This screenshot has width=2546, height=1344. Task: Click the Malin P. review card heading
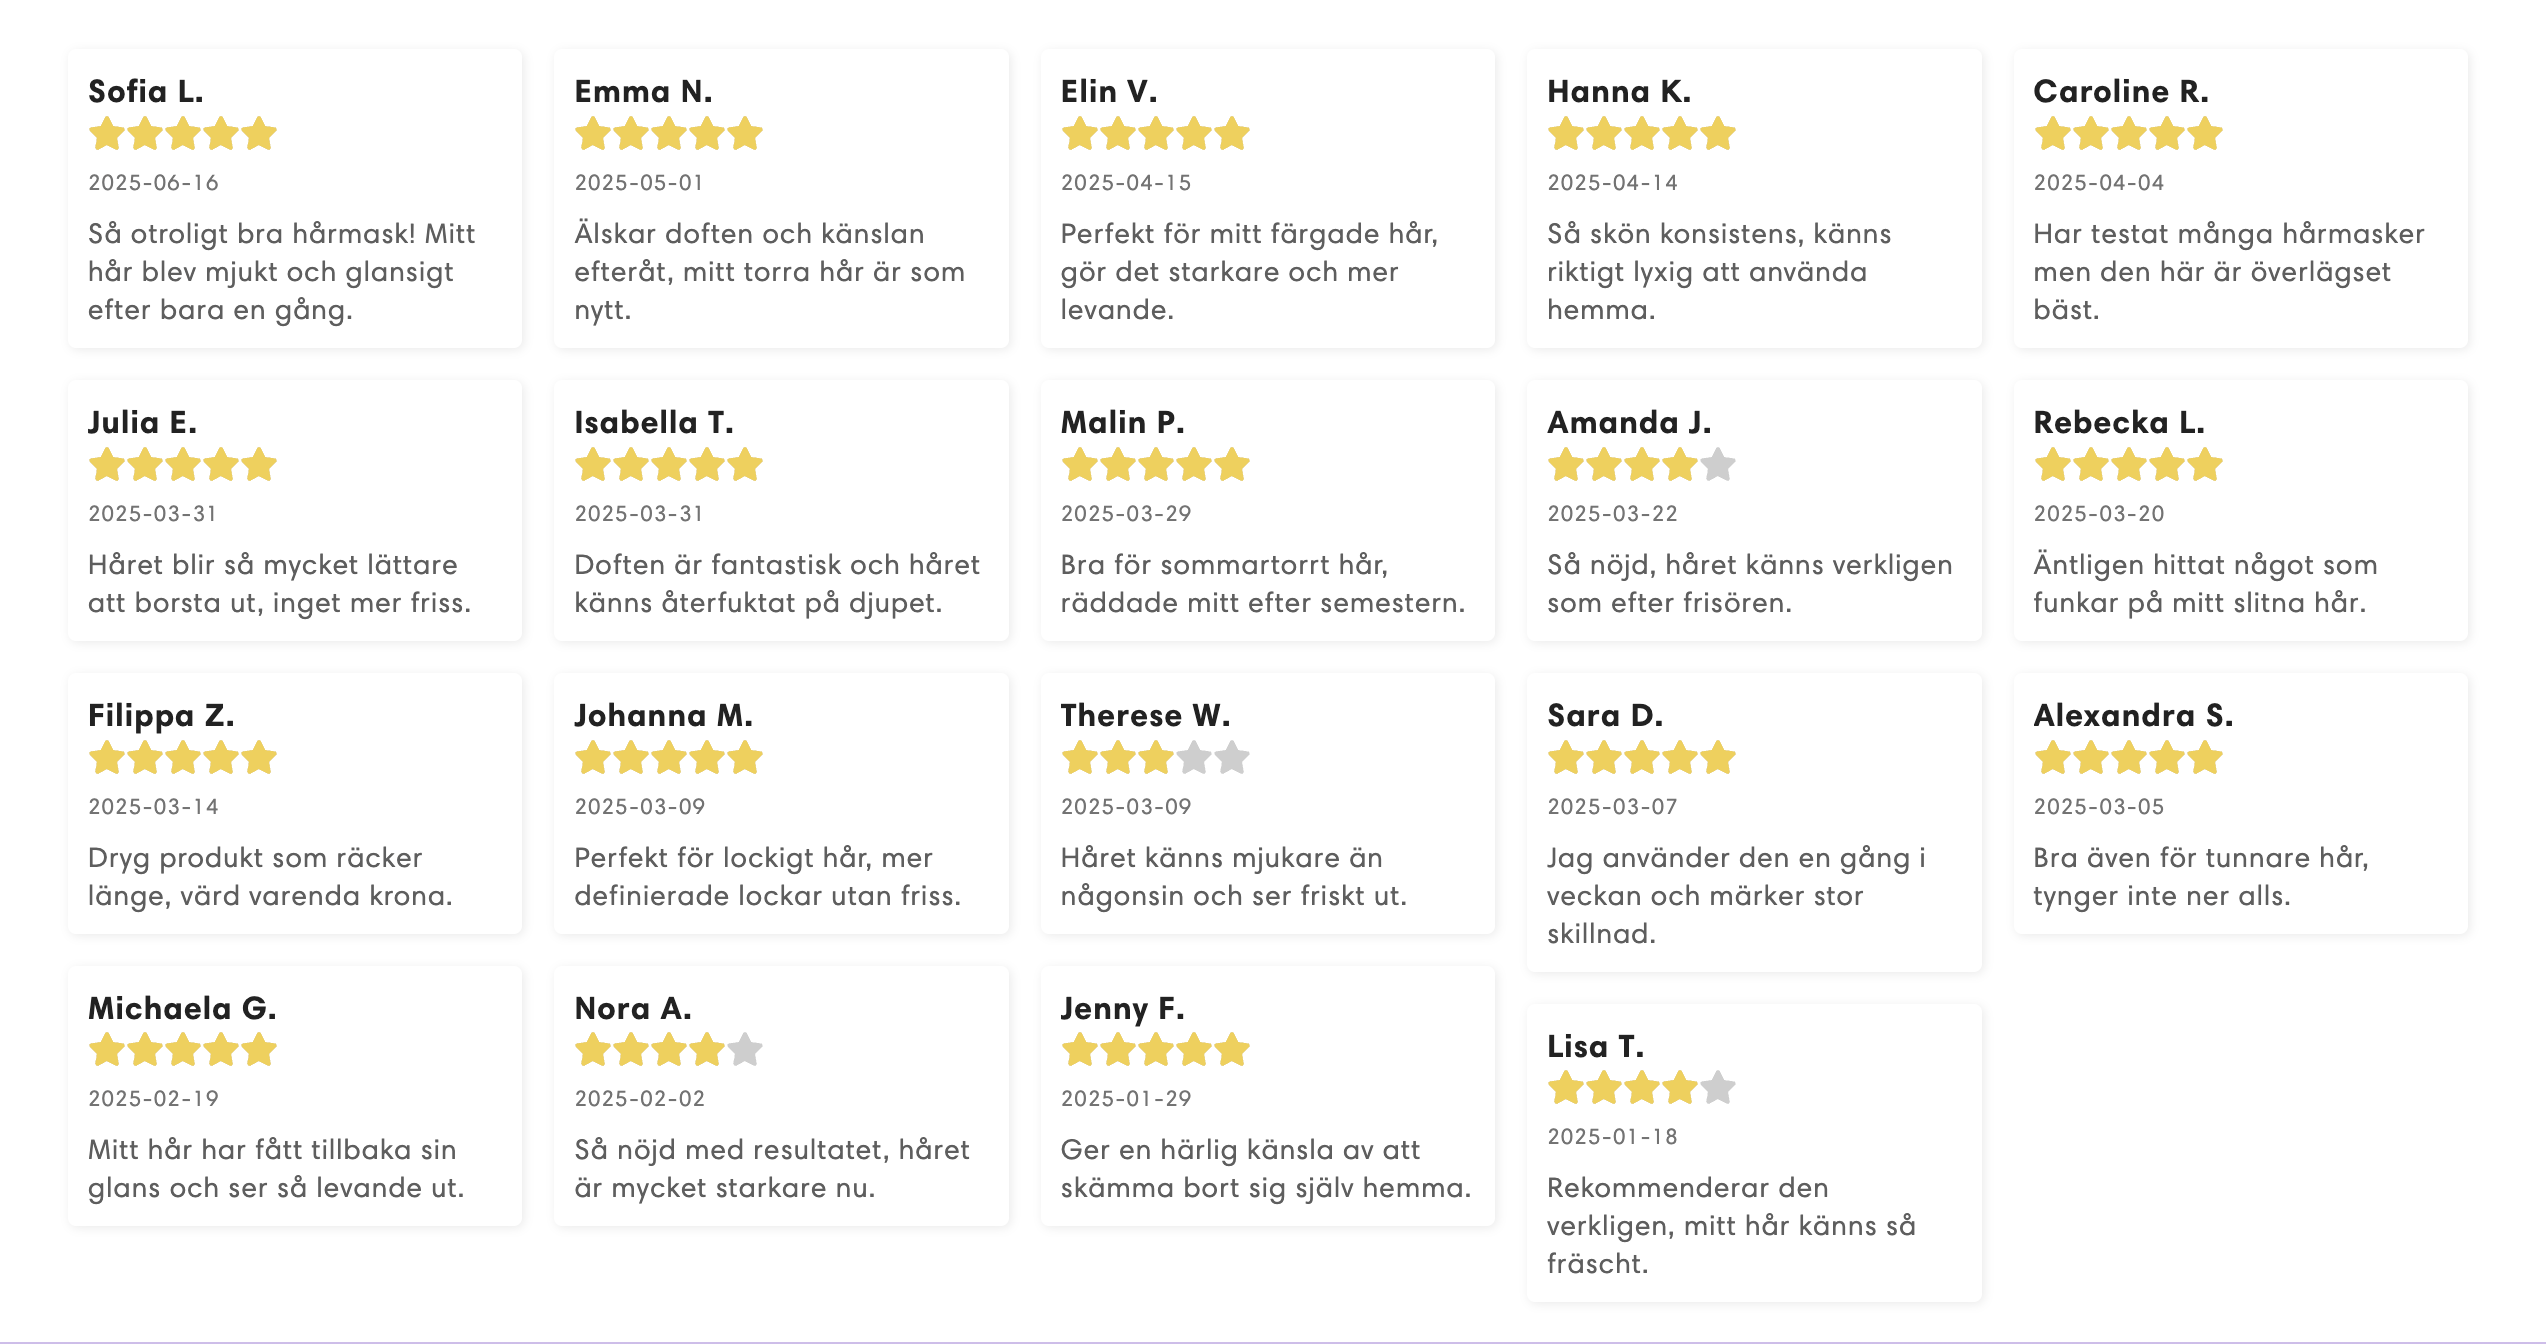click(1122, 422)
